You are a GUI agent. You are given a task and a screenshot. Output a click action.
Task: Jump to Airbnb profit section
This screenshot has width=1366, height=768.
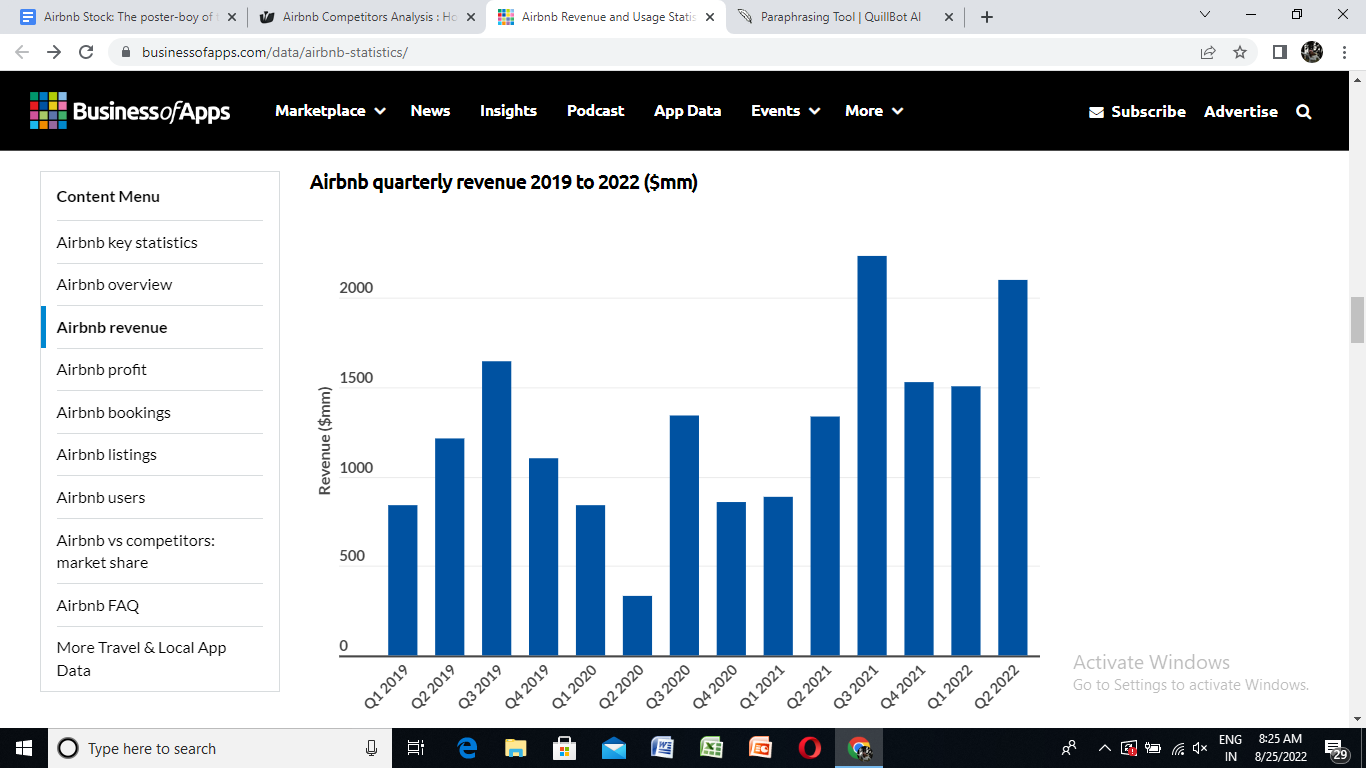coord(101,369)
